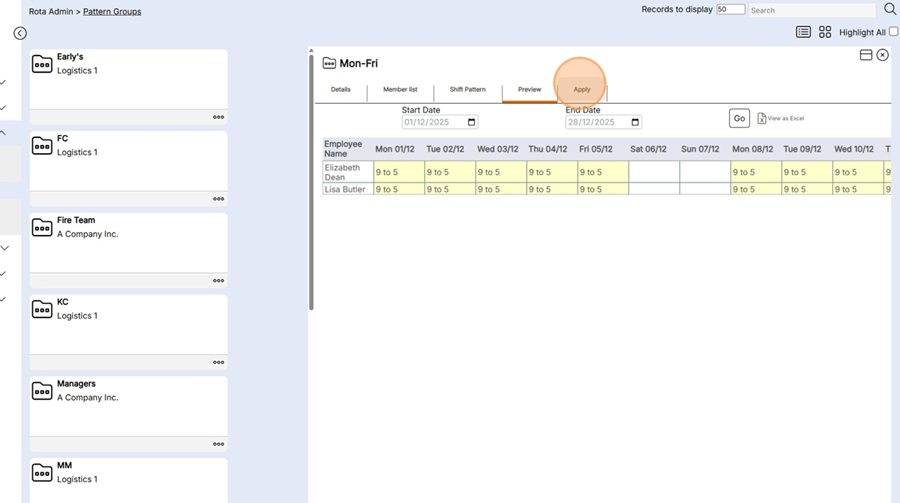Click the Records to display field

coord(730,9)
